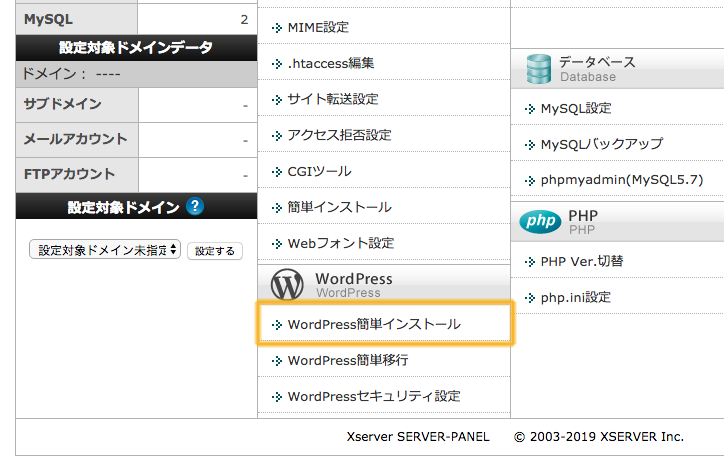Click arrow bullet beside php.ini設定

530,298
